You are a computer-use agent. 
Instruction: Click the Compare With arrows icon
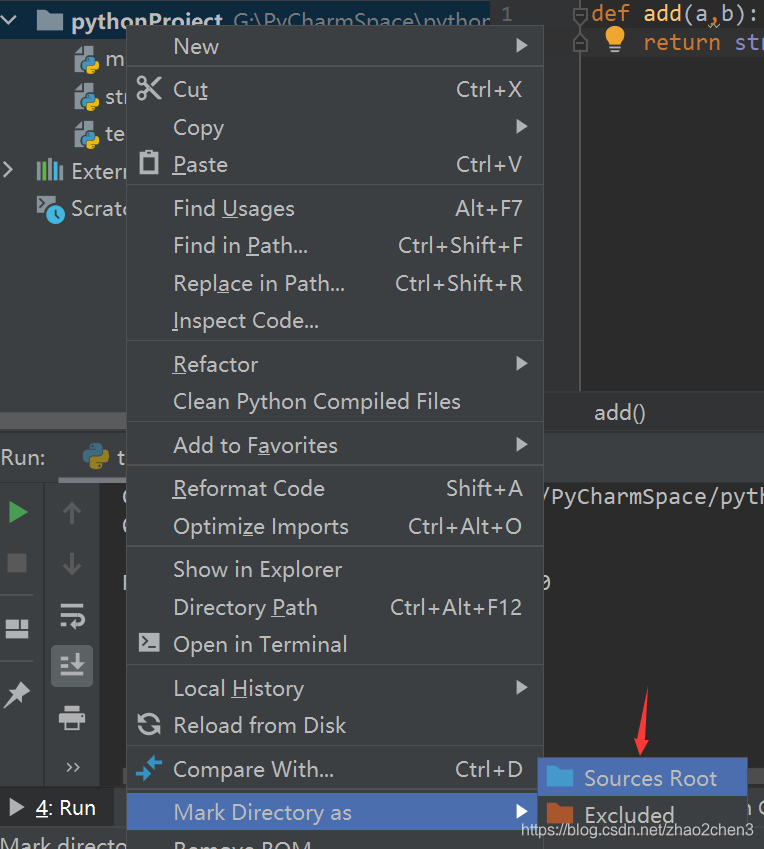pos(149,768)
